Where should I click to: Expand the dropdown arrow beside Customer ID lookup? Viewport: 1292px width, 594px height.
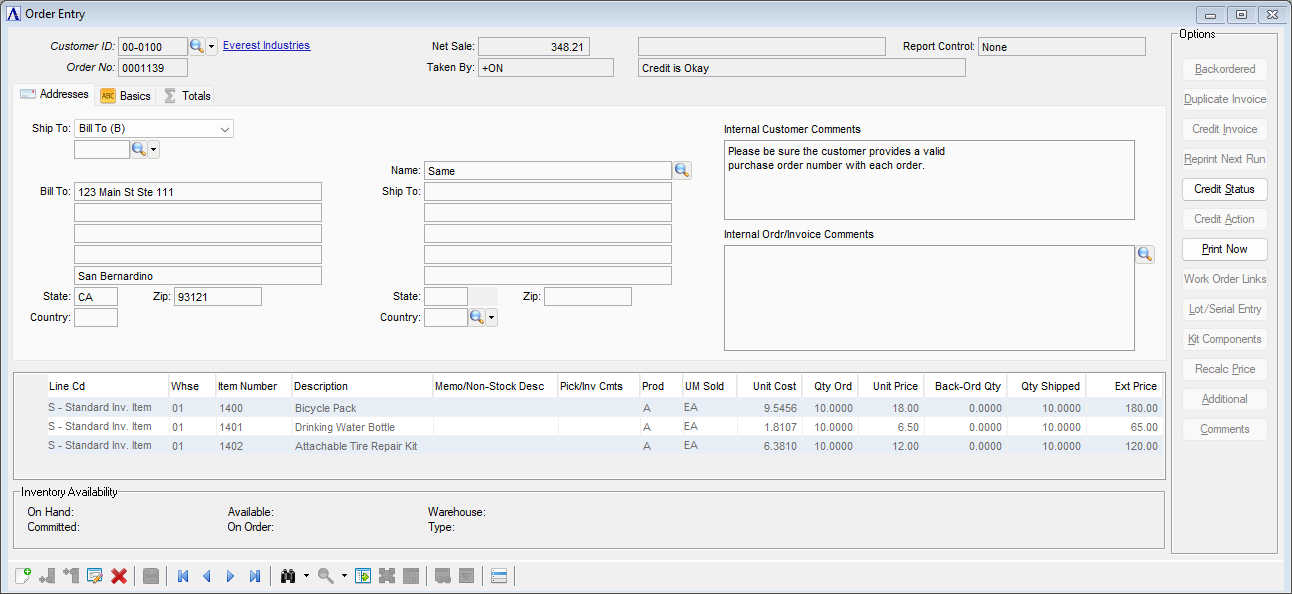(212, 47)
